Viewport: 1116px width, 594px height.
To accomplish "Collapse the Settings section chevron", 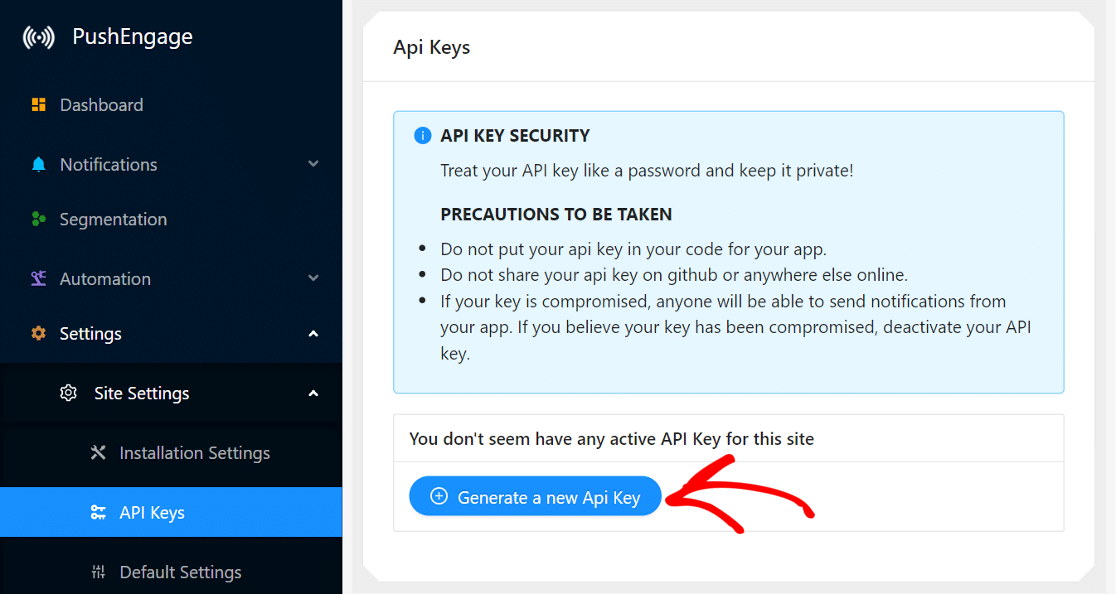I will (x=313, y=333).
